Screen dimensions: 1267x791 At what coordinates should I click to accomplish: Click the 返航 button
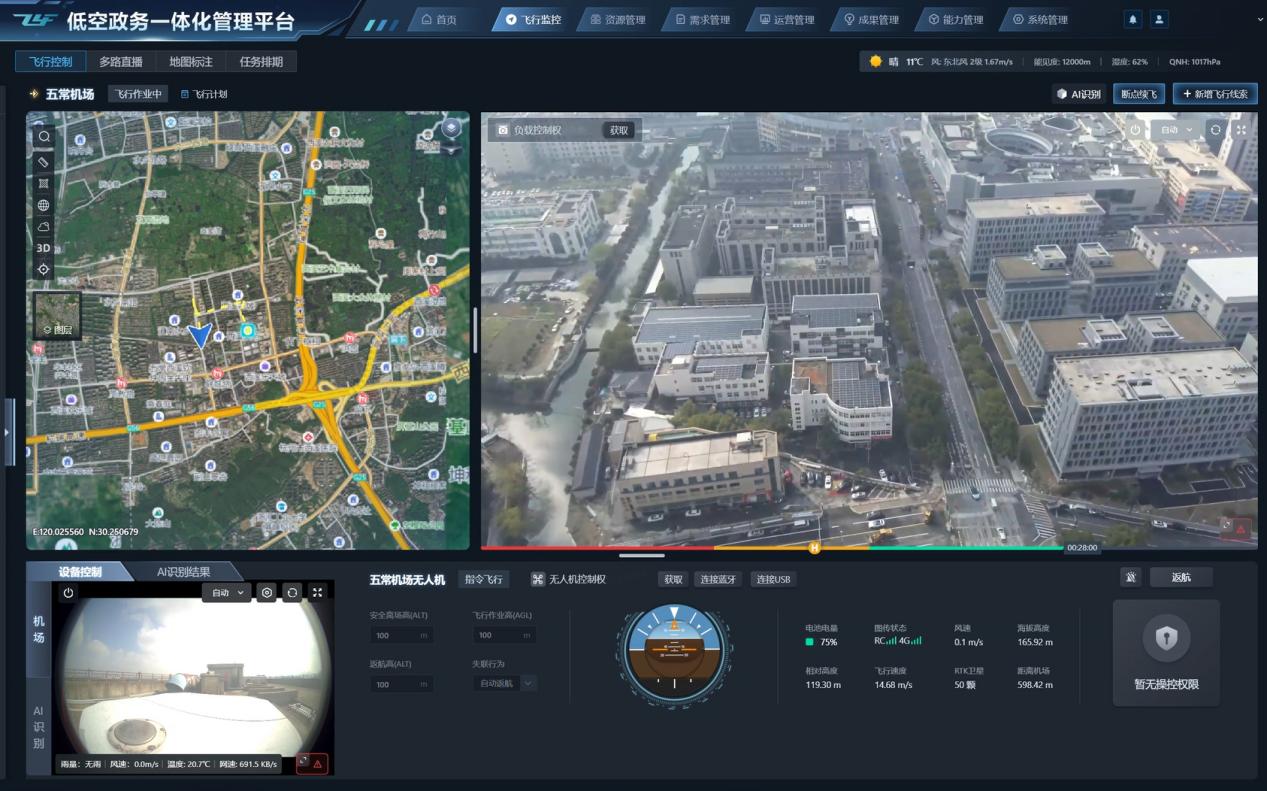[x=1180, y=577]
